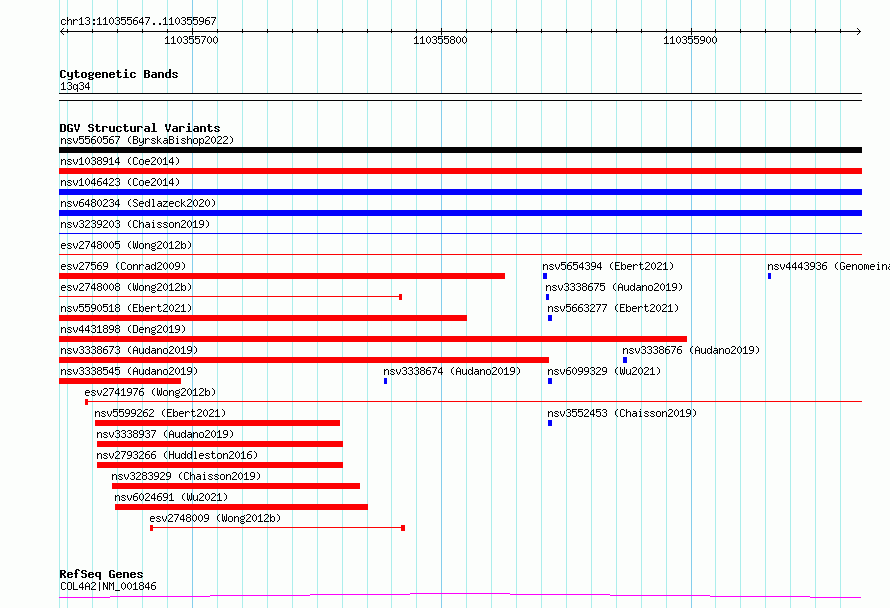
Task: Click ruler position 110355800
Action: coord(440,40)
